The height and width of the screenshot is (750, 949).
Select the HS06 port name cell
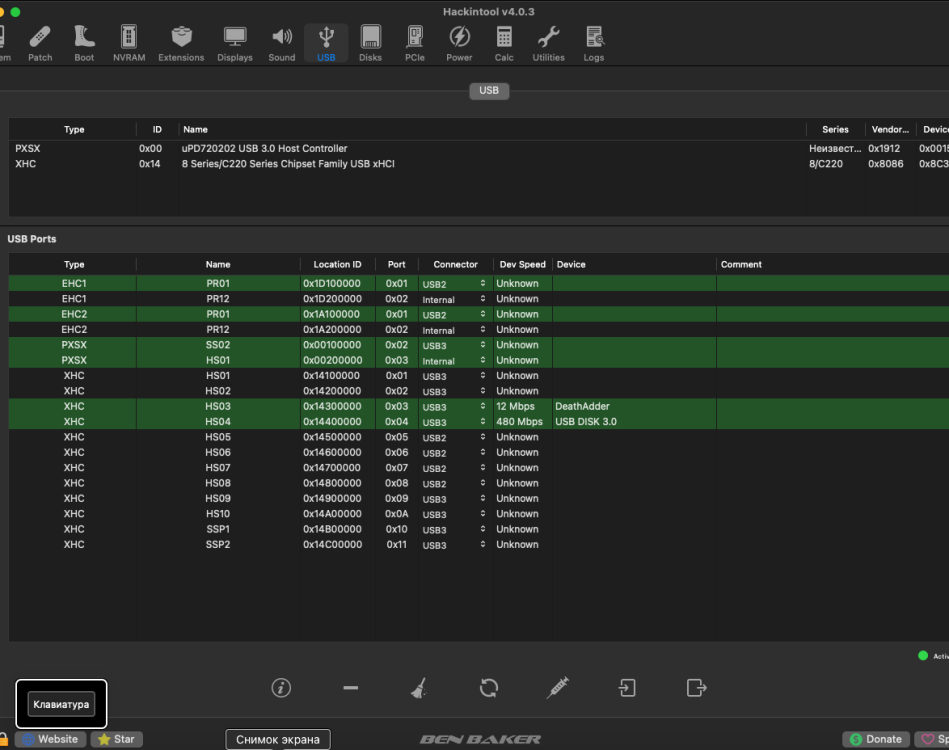point(218,452)
